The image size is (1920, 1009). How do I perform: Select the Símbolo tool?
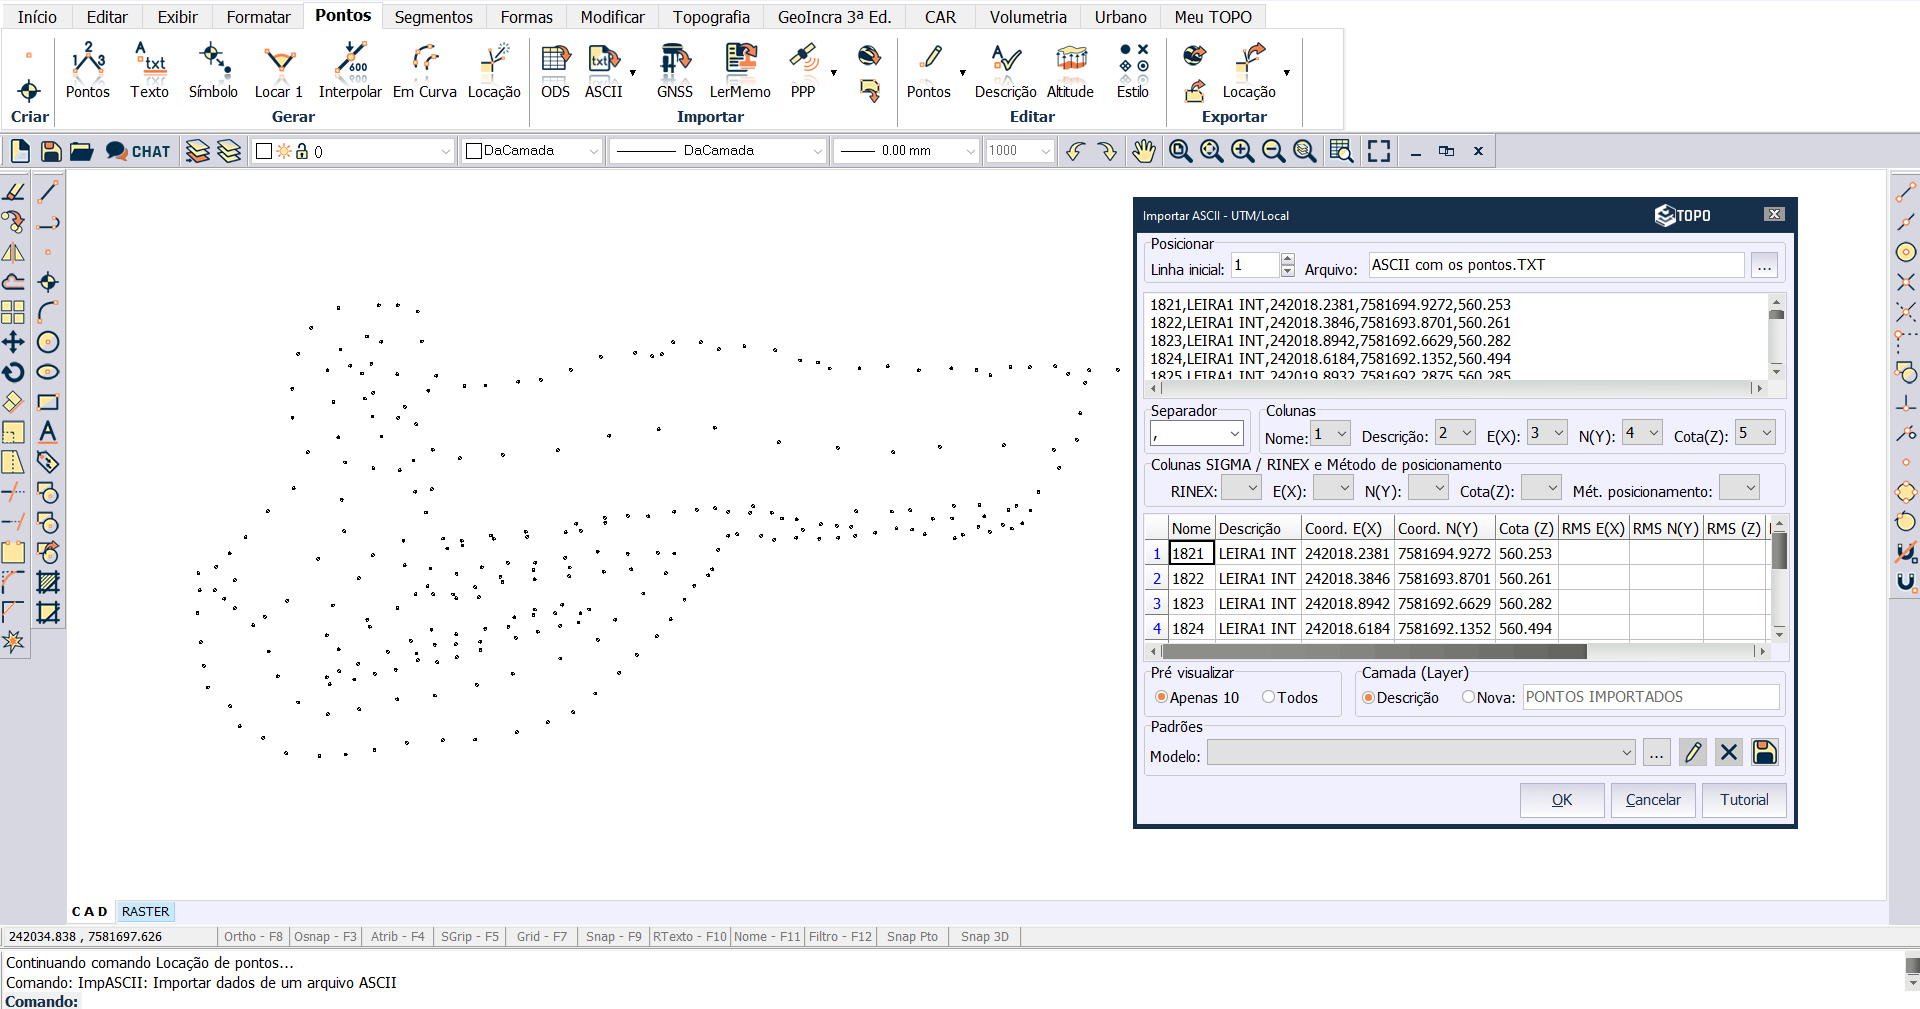point(213,71)
